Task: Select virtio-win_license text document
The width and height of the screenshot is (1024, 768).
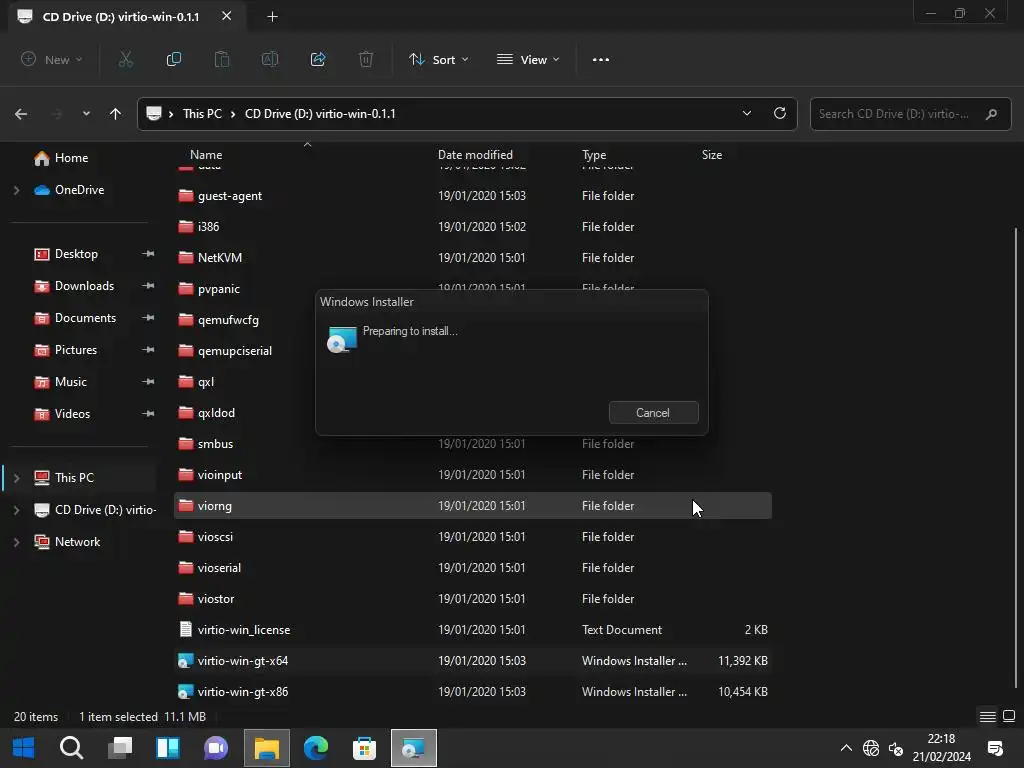Action: [x=473, y=630]
